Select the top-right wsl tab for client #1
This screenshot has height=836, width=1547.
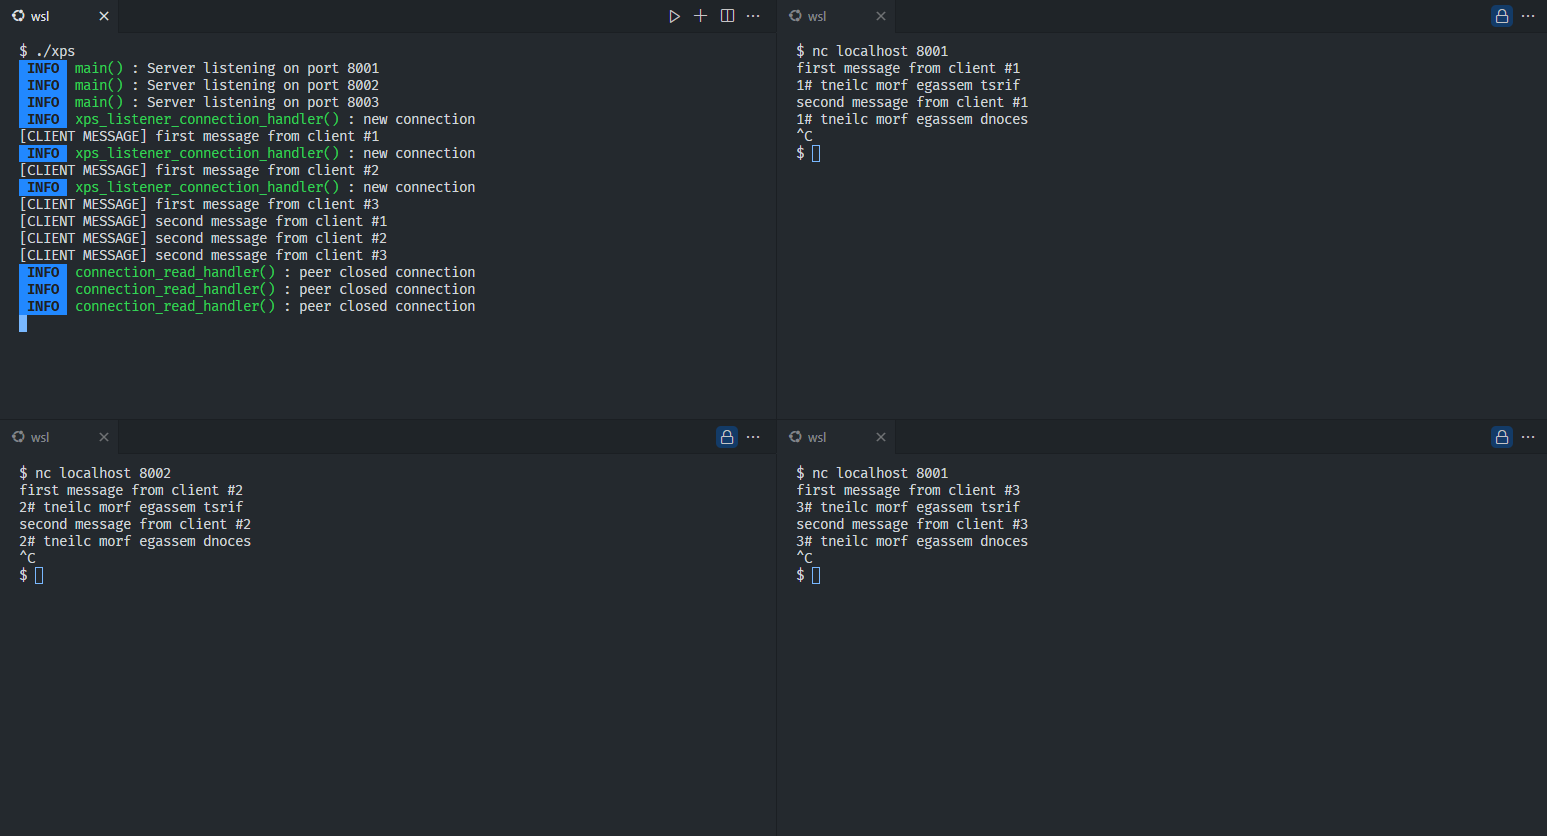836,16
